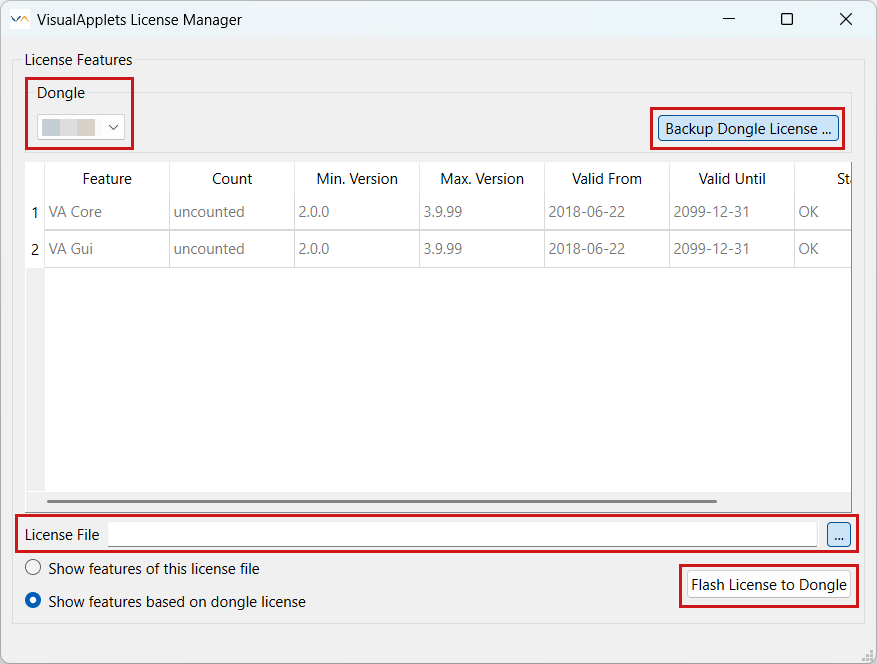
Task: Click Backup Dongle License button
Action: (748, 129)
